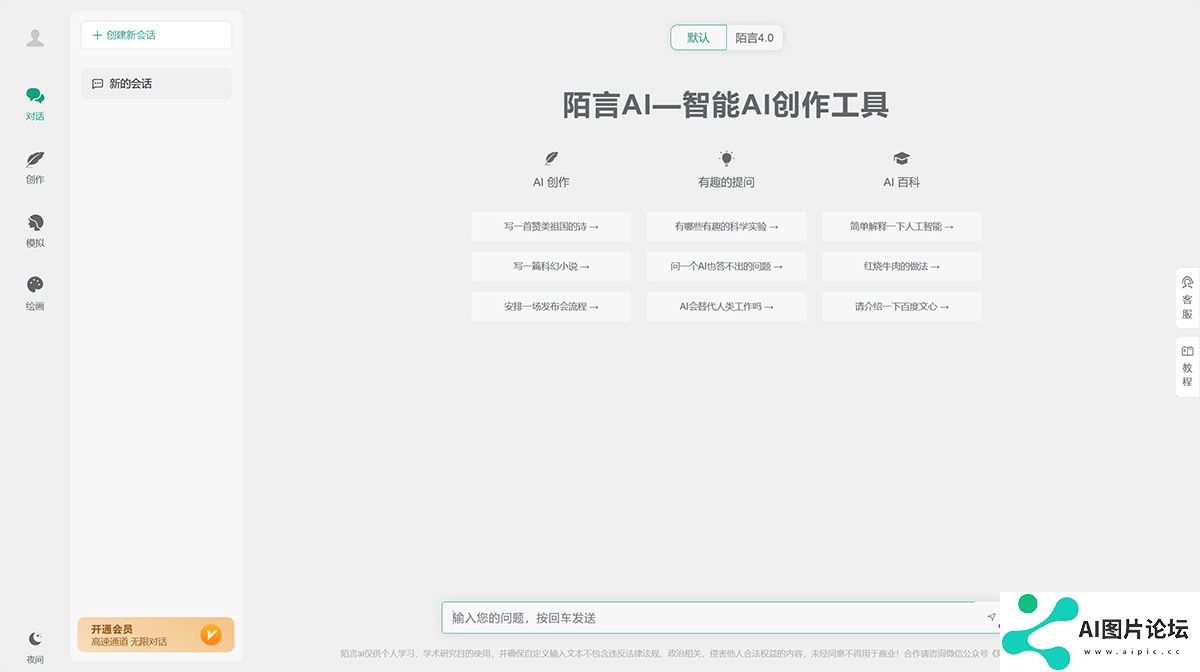Click the 有趣的提问 lightbulb icon
1200x672 pixels.
[x=727, y=158]
